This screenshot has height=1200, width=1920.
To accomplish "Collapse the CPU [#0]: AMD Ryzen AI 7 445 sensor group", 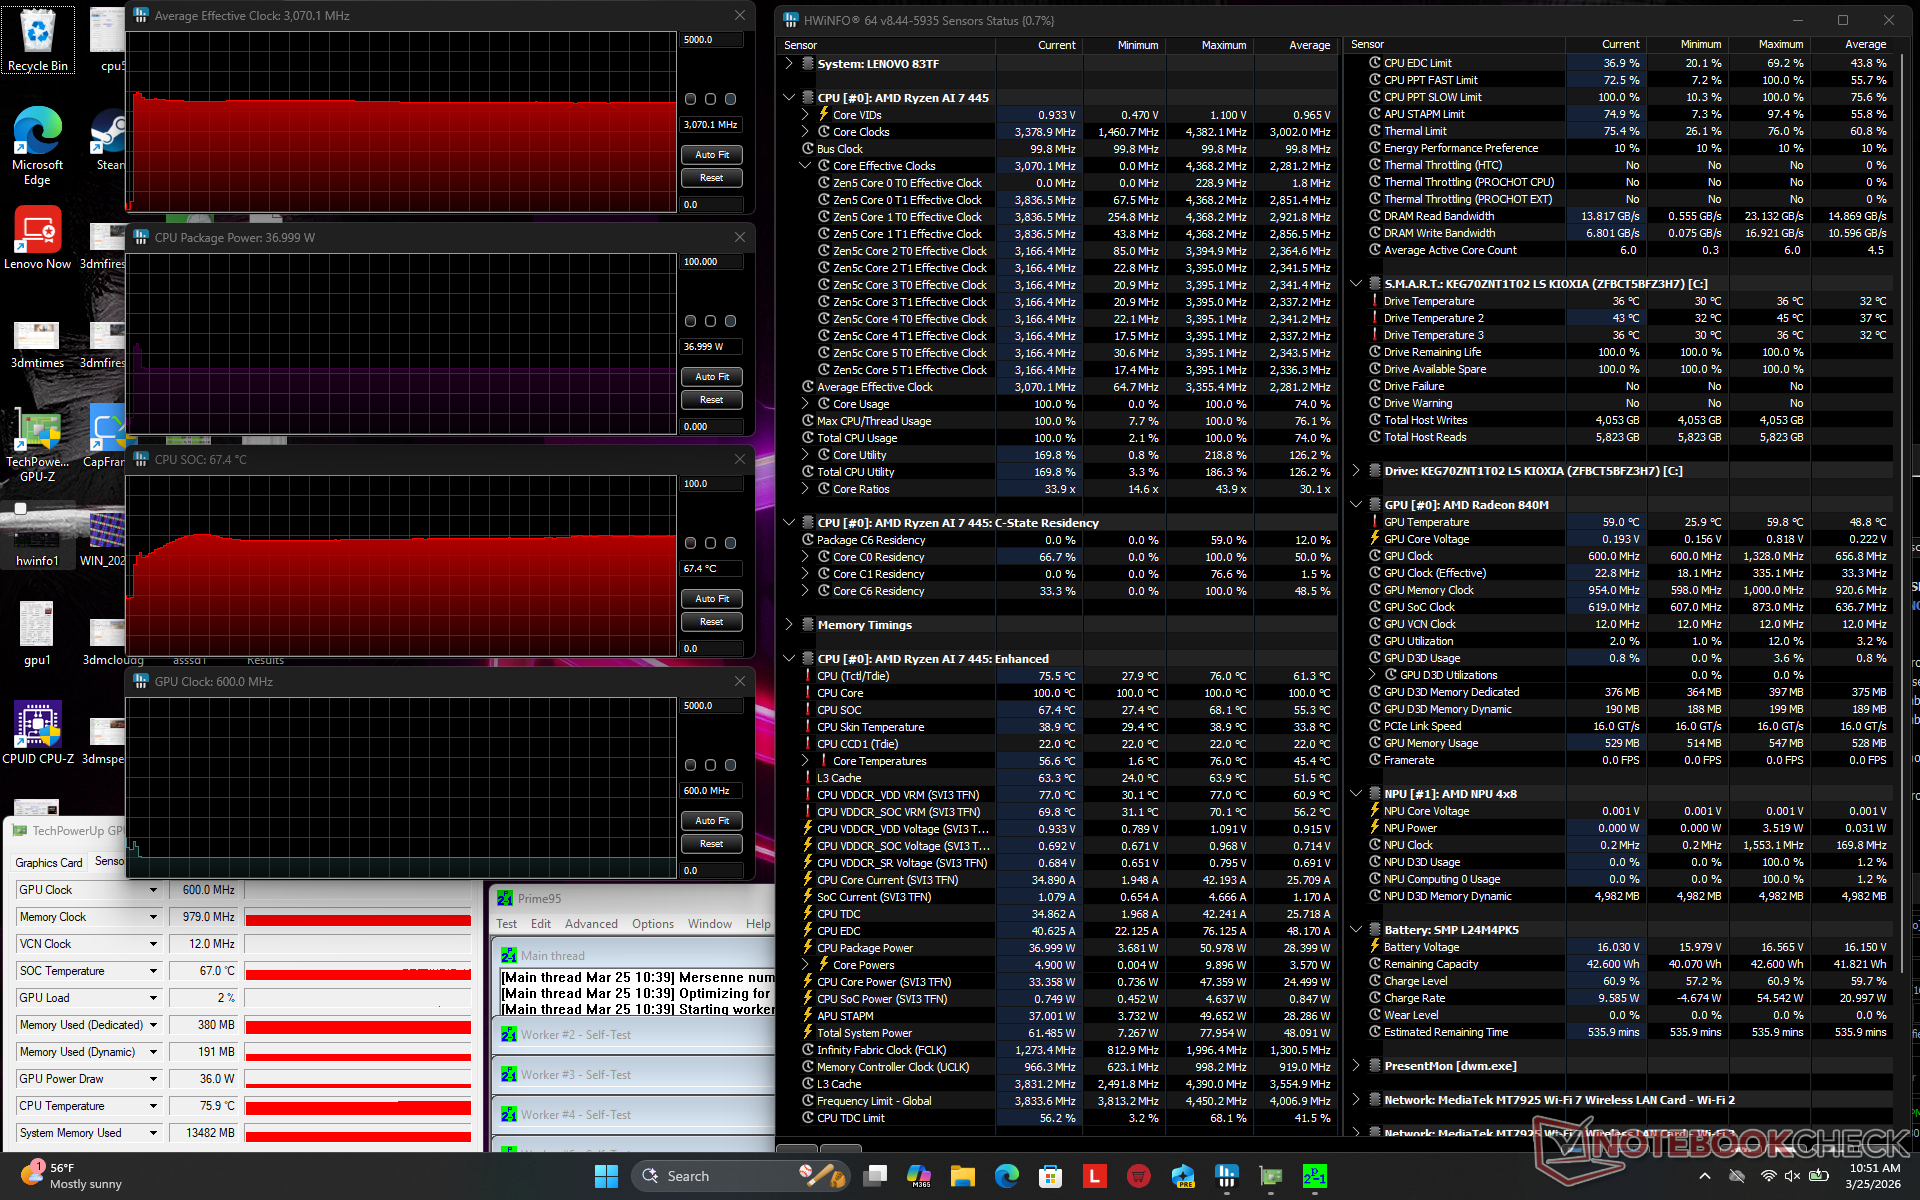I will [789, 98].
